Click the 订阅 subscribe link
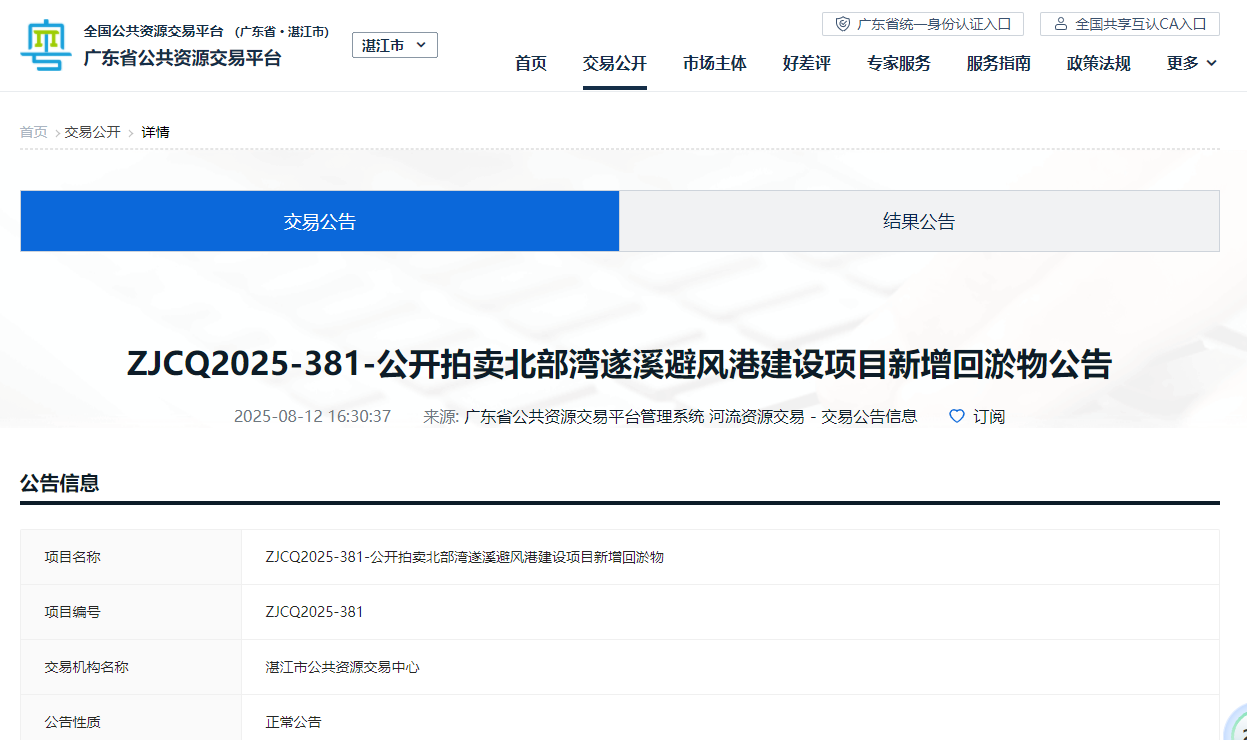1247x740 pixels. 989,416
